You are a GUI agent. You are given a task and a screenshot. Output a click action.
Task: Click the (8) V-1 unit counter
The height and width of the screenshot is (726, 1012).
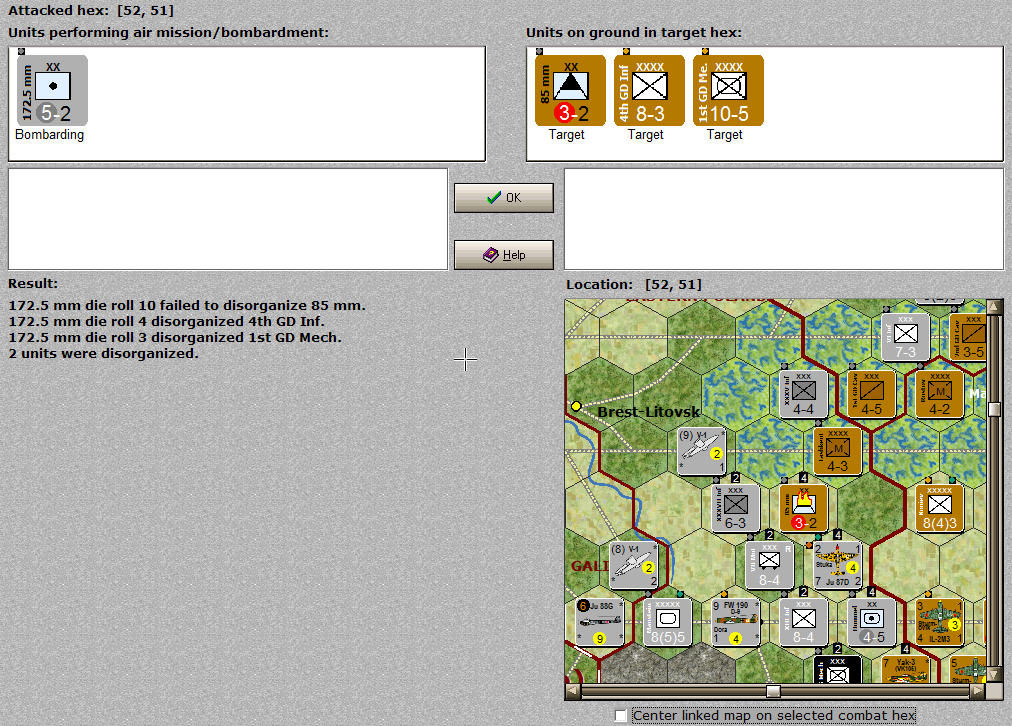634,565
